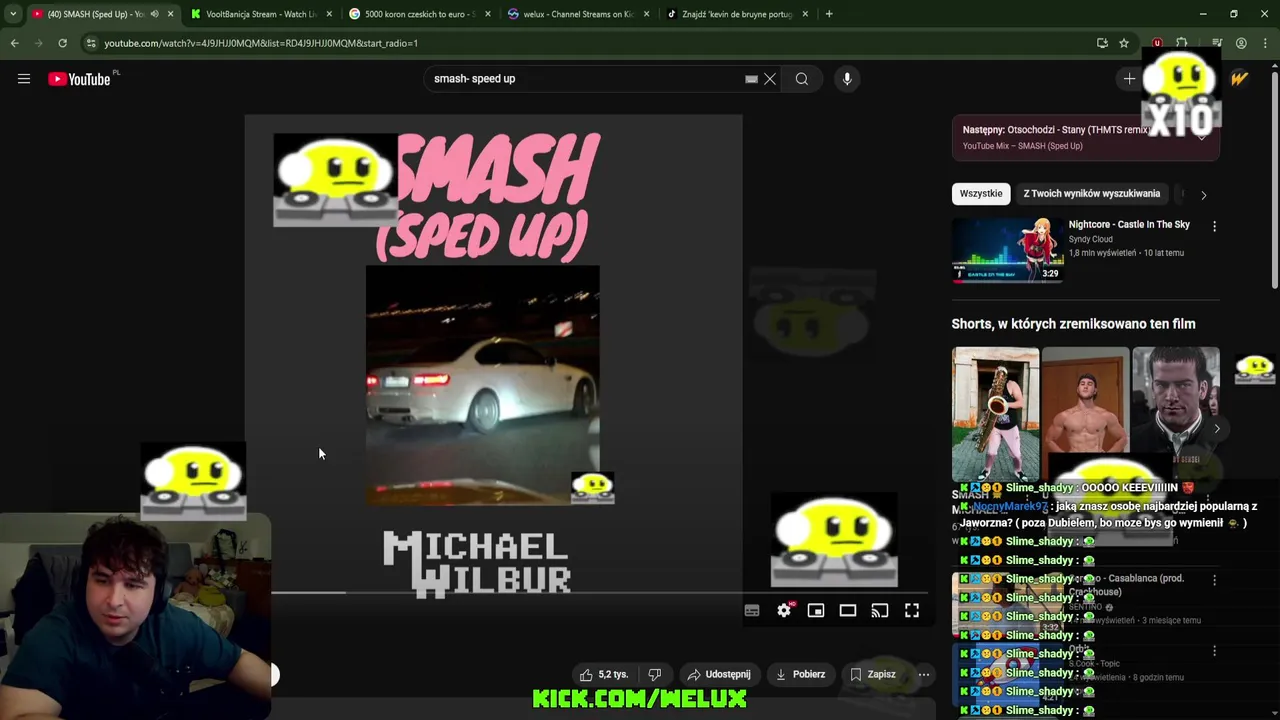This screenshot has width=1280, height=720.
Task: Open the Nightcore - Castle In The Sky title
Action: 1129,225
